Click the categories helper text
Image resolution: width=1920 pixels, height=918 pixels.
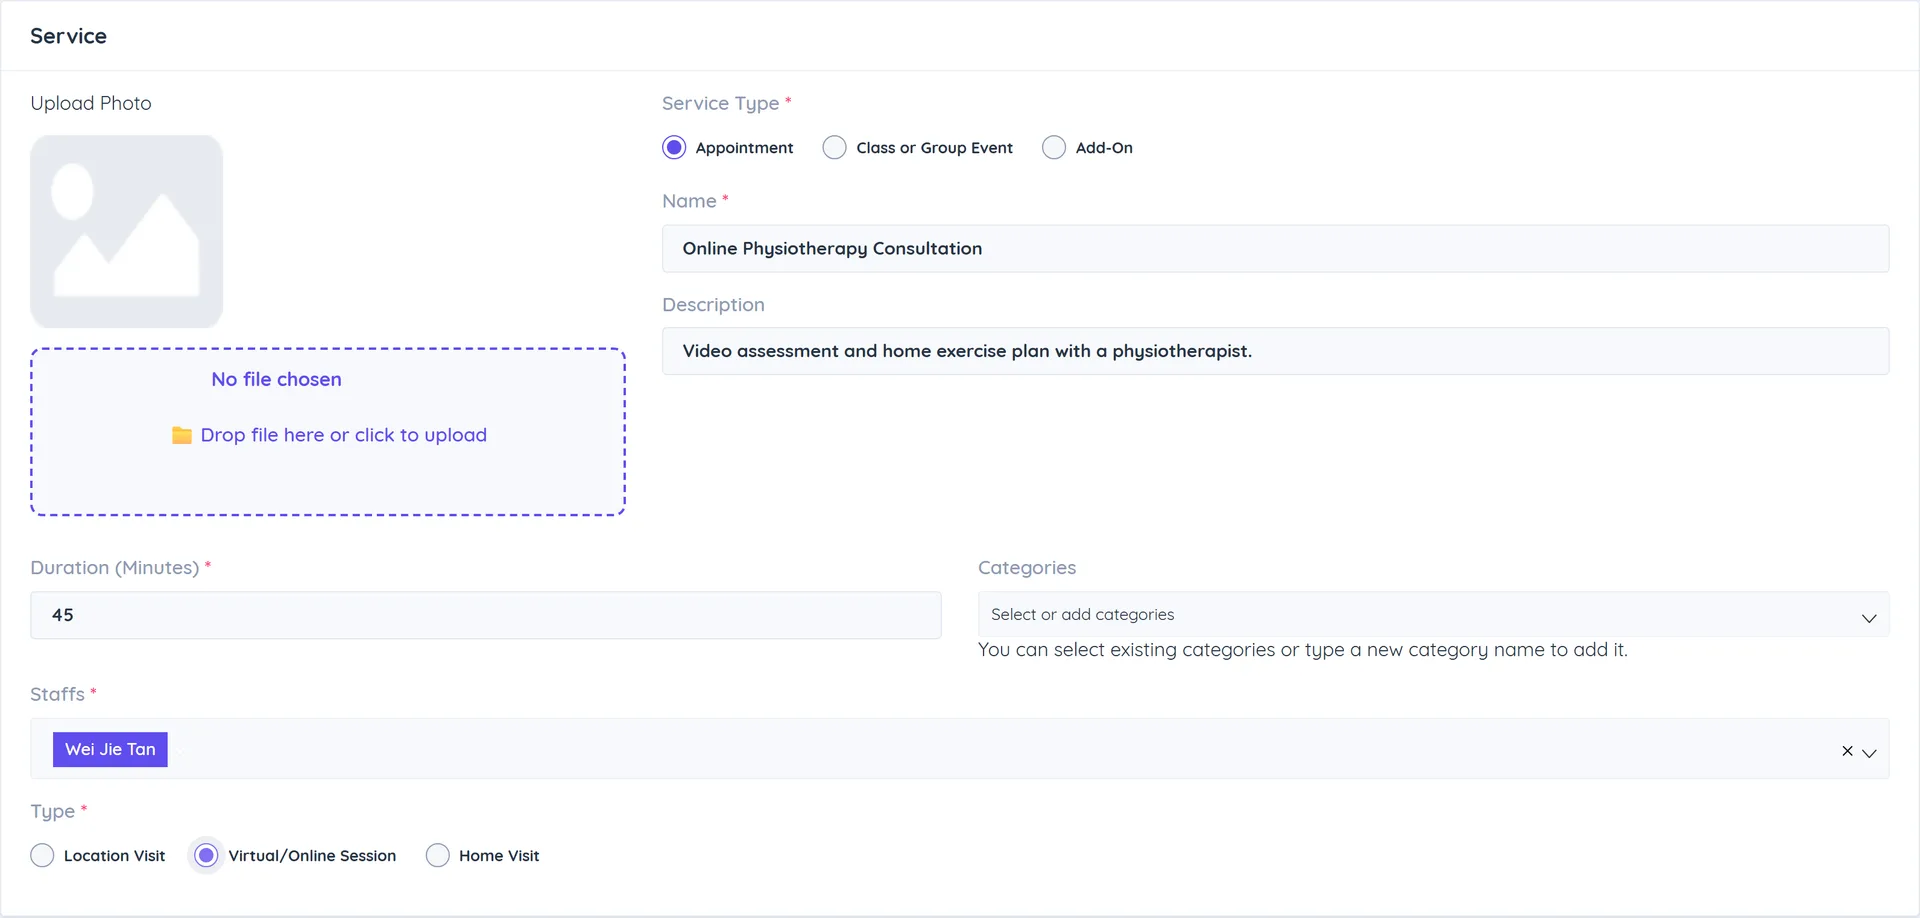tap(1302, 650)
